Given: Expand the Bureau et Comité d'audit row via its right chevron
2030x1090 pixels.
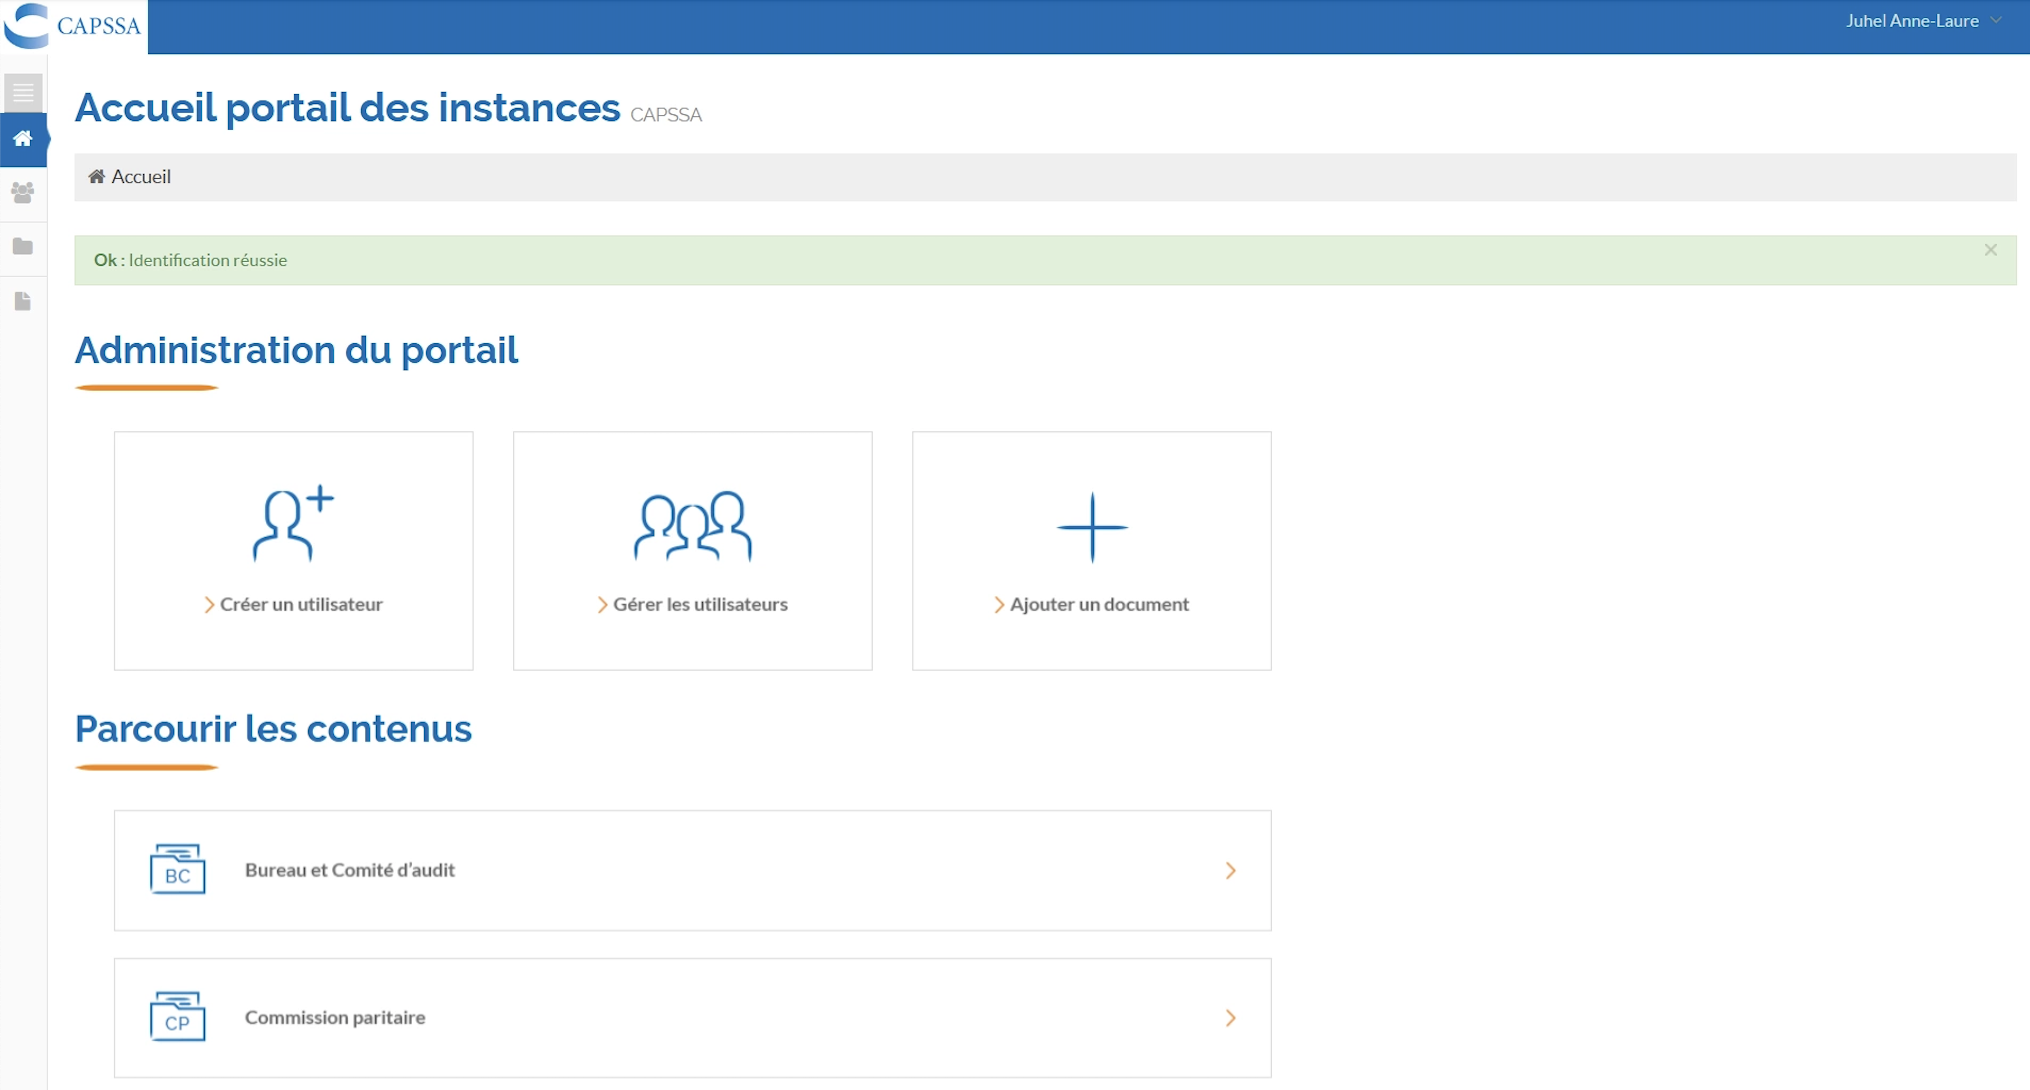Looking at the screenshot, I should (1230, 870).
